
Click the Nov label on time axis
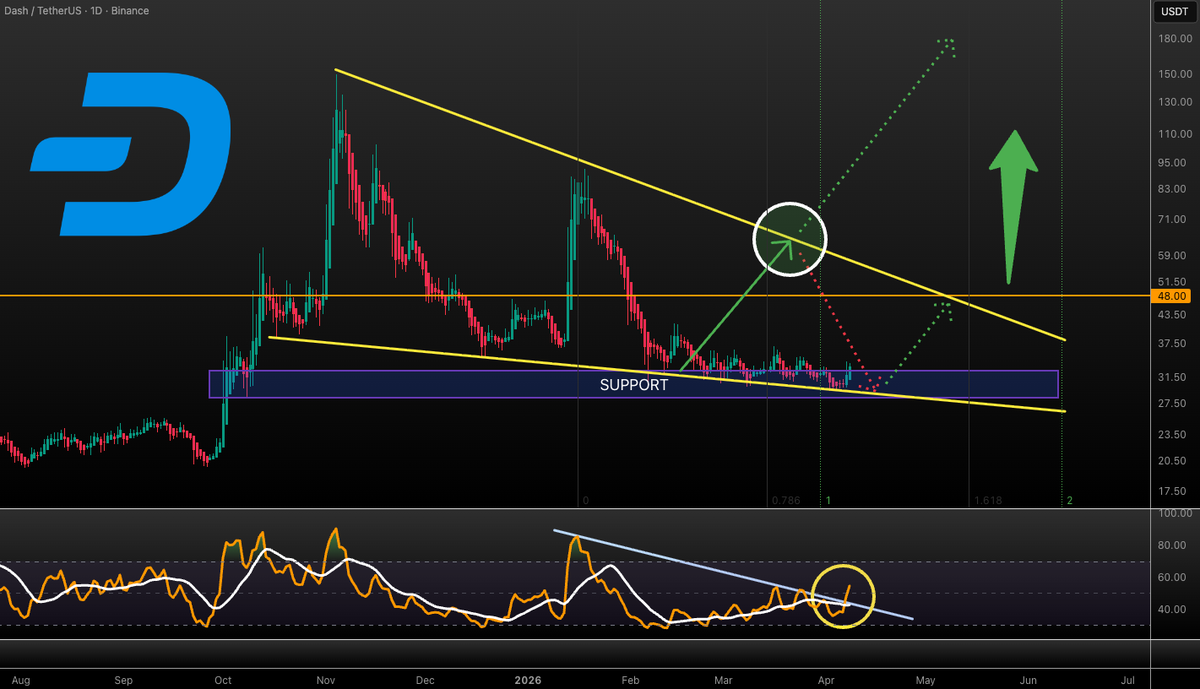click(x=325, y=680)
